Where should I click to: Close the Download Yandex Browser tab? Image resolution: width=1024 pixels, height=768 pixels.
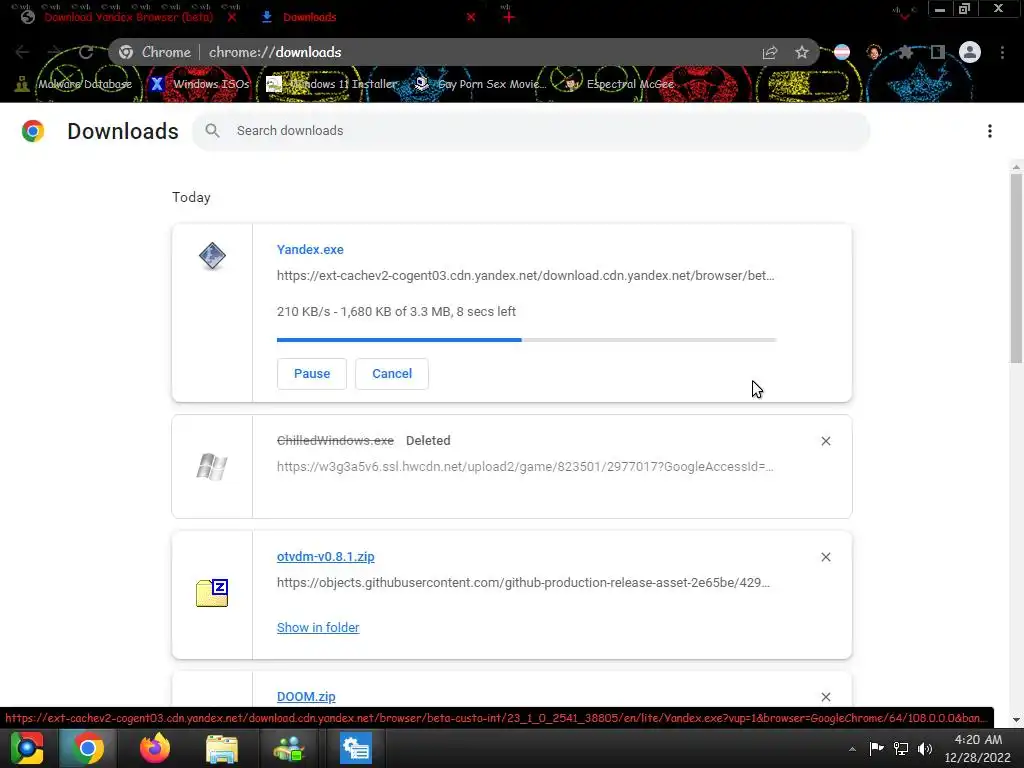coord(232,17)
